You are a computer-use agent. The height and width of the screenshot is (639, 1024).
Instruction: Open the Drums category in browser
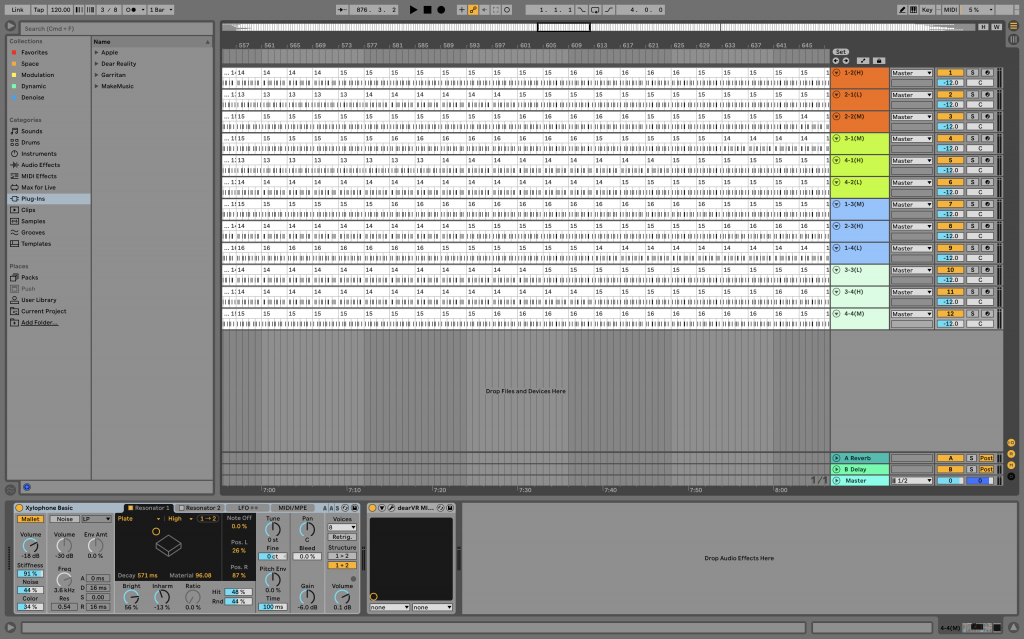coord(31,142)
